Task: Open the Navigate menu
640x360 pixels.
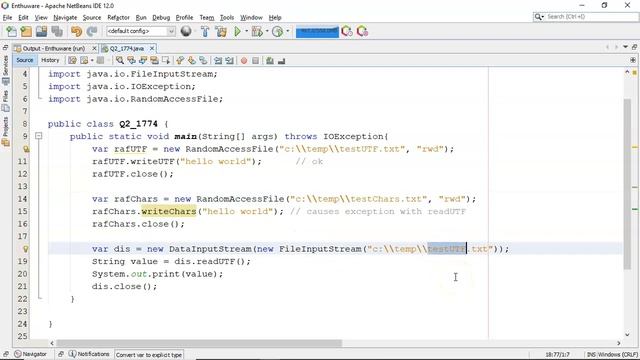Action: (65, 18)
